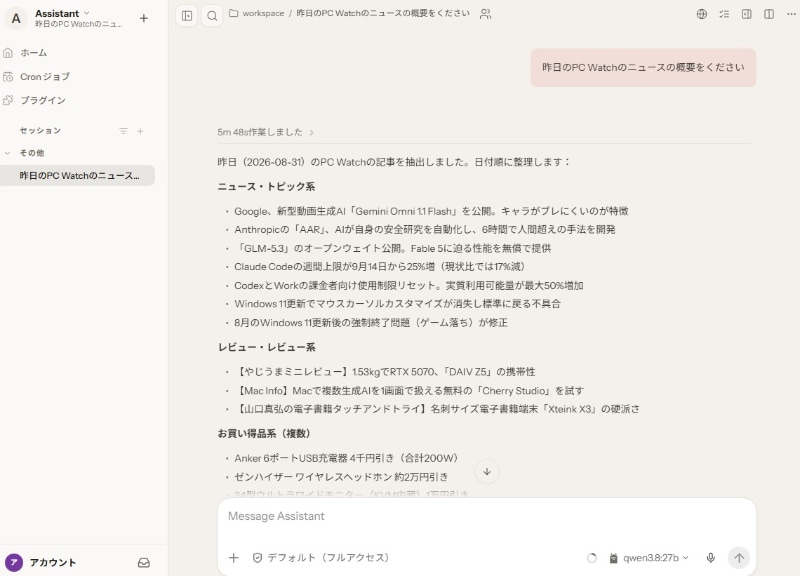Expand the 5m 48s作業しました details
This screenshot has height=576, width=800.
pos(265,132)
